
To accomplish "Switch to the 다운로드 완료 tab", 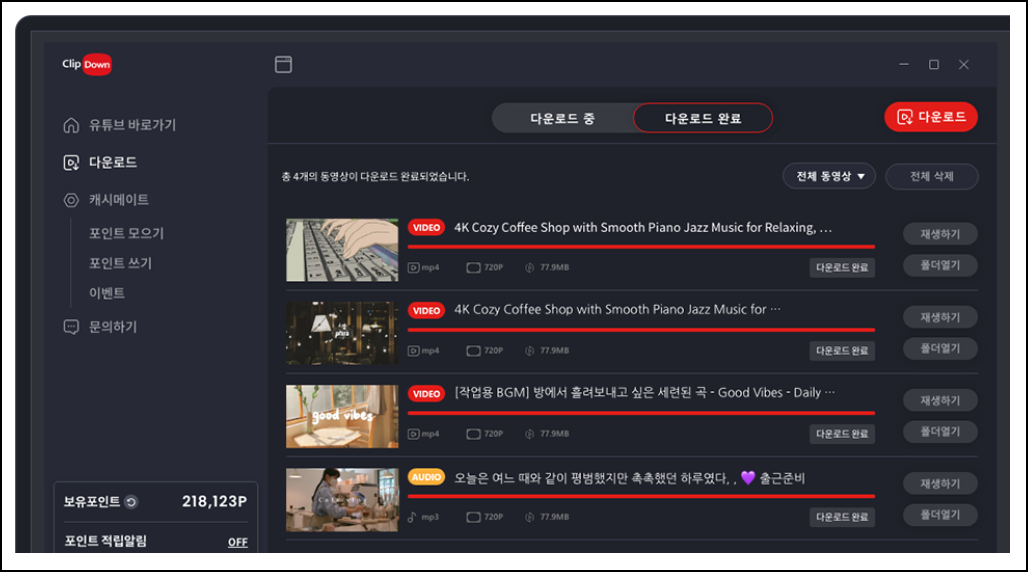I will 703,118.
